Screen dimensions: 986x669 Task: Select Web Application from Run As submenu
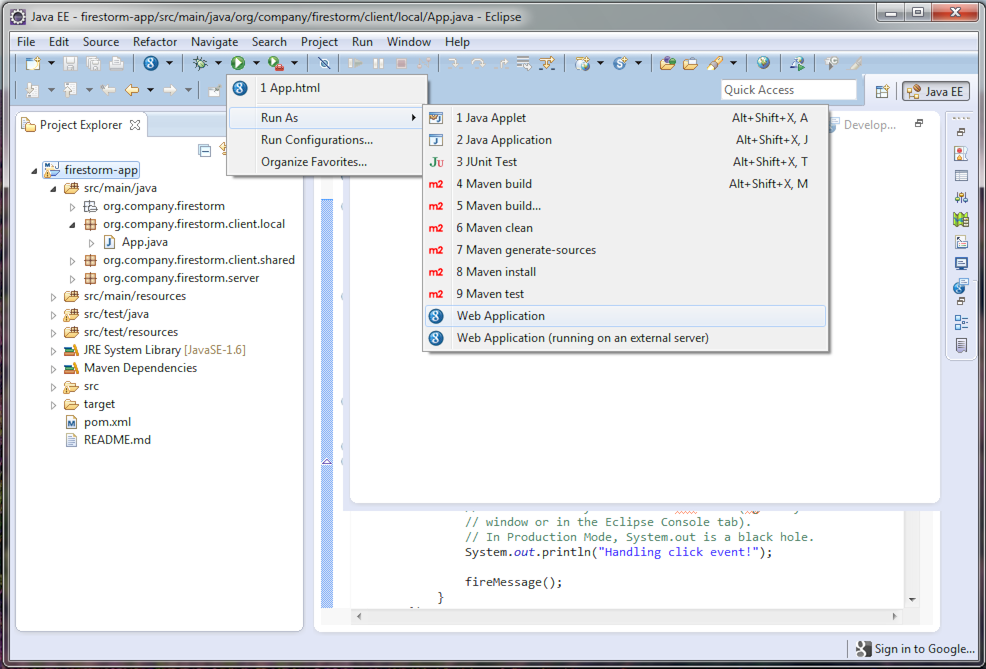(x=625, y=316)
